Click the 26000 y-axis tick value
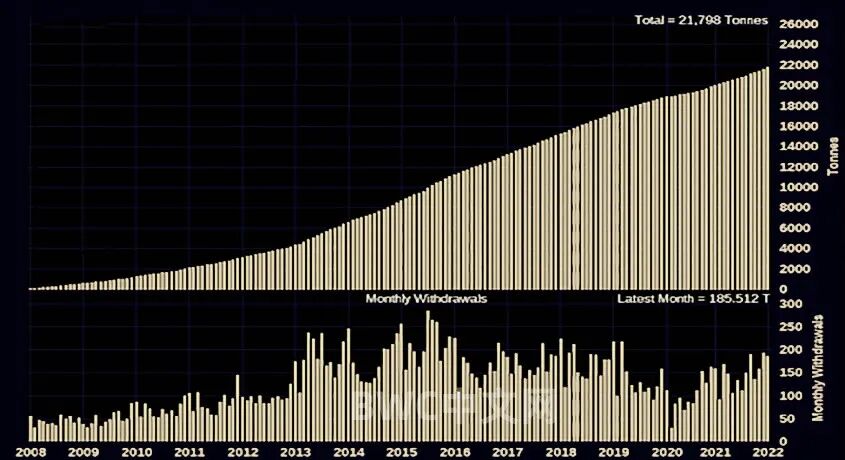The height and width of the screenshot is (460, 845). (x=798, y=24)
